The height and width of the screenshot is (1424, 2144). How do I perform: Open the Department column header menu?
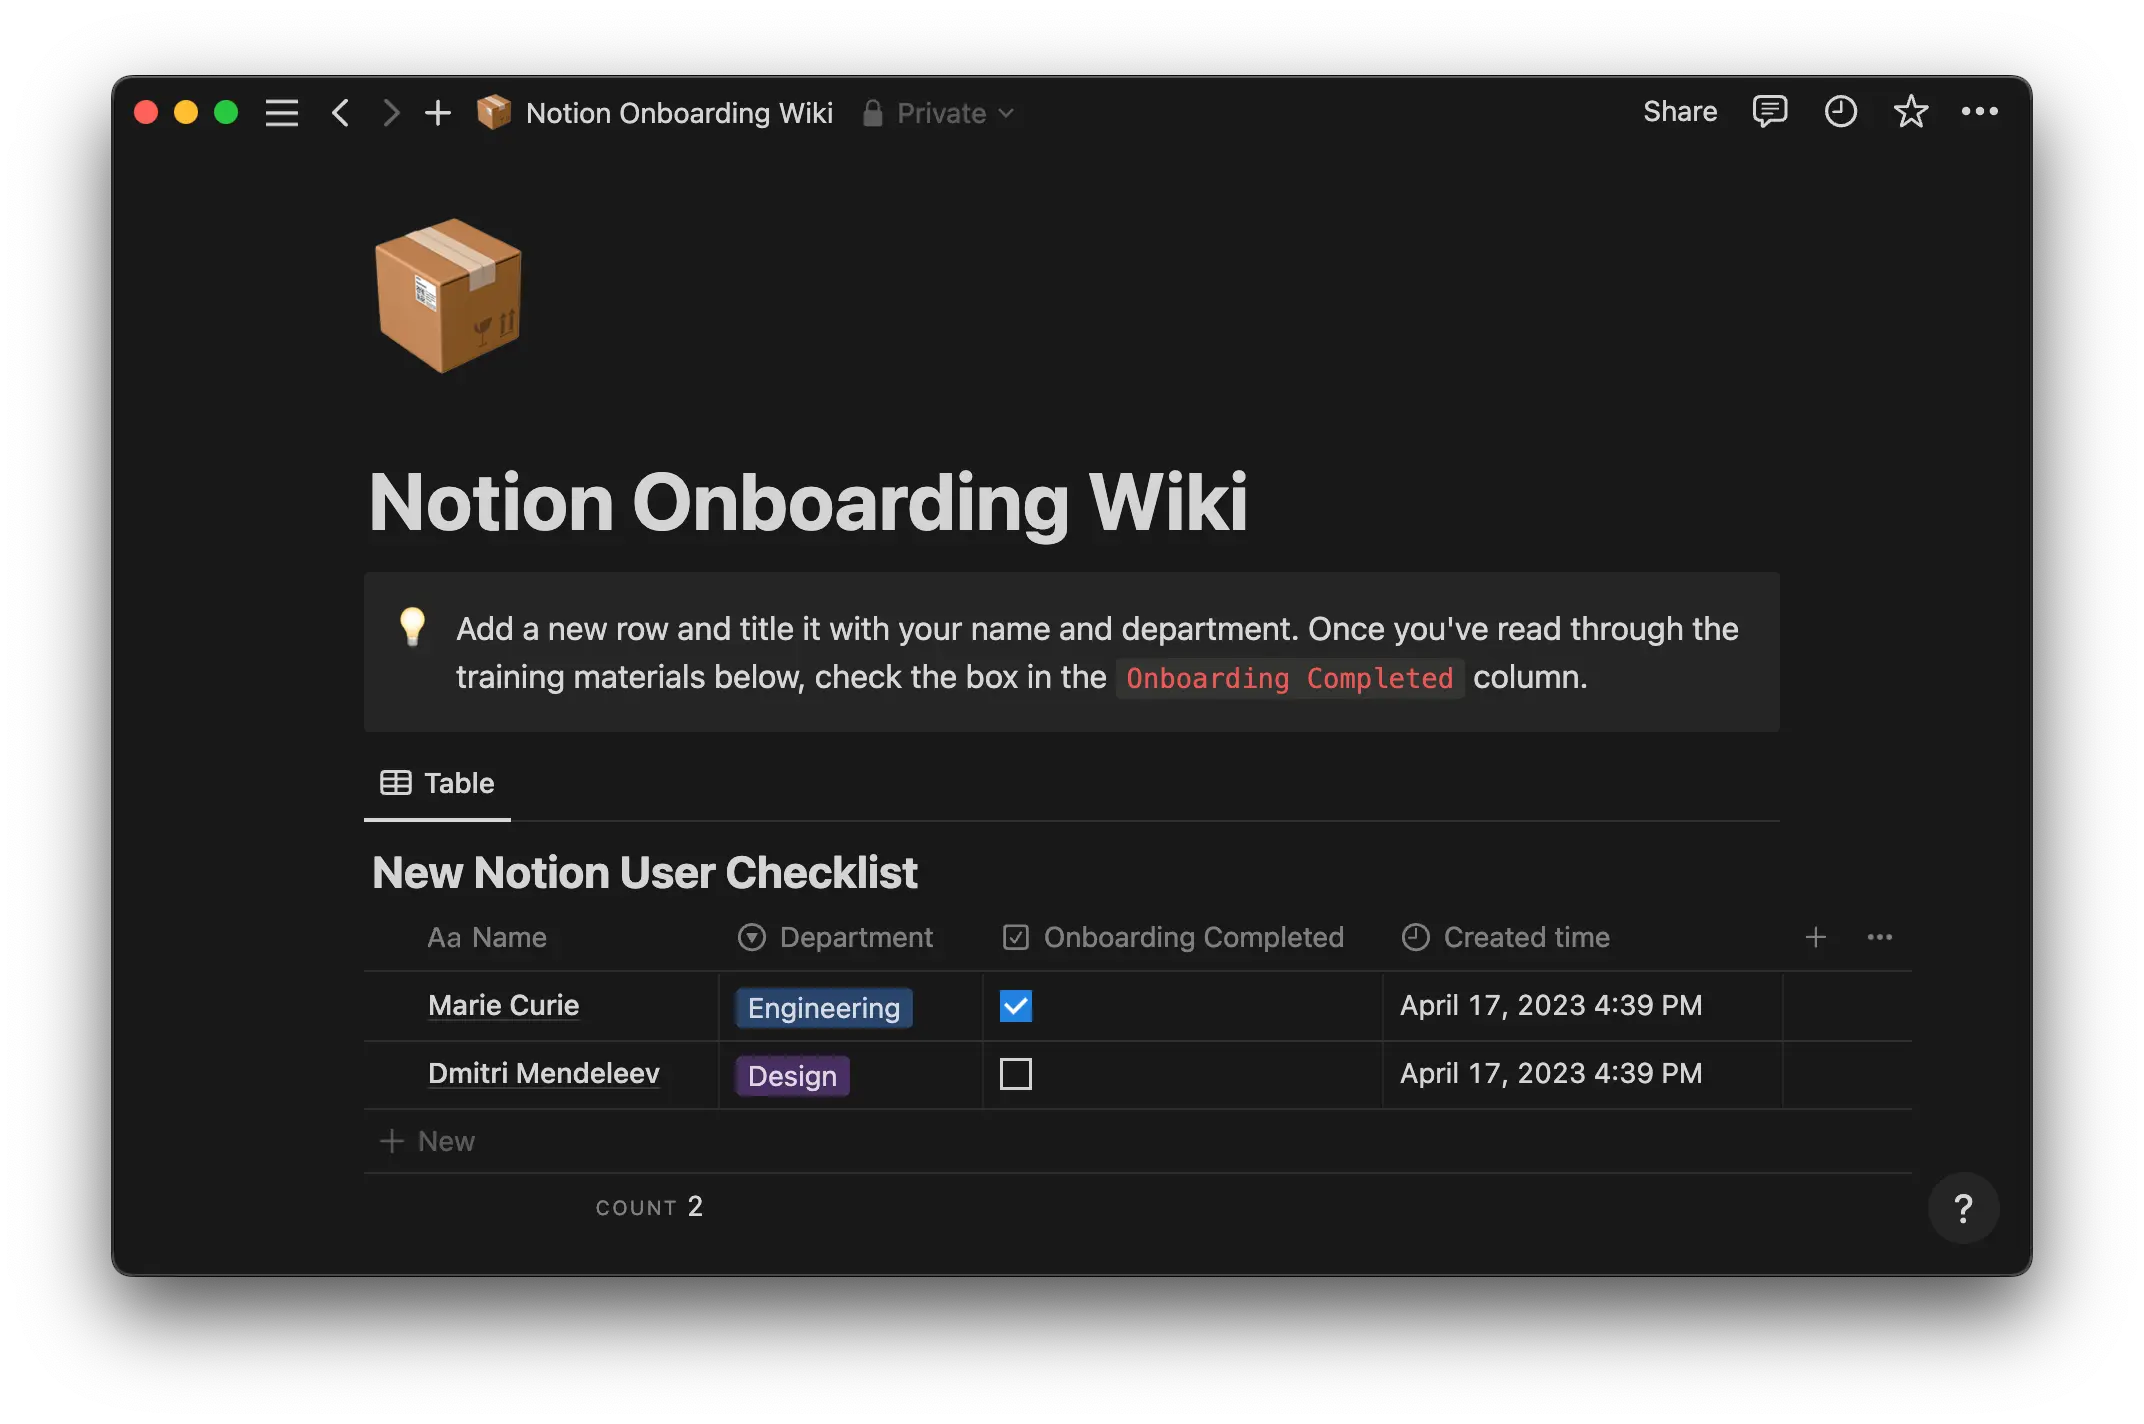(855, 937)
